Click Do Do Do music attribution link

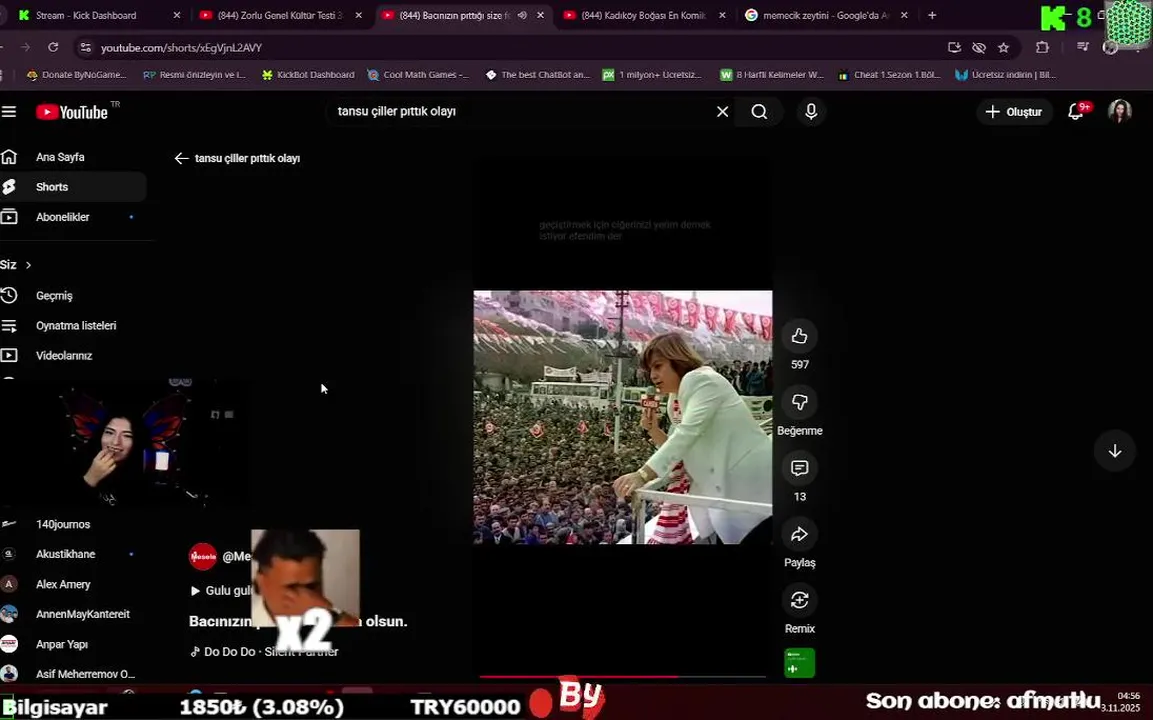click(265, 652)
